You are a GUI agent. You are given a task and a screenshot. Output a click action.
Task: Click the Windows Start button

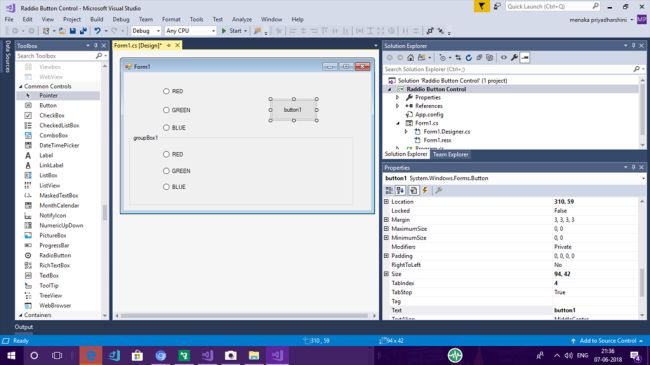11,355
